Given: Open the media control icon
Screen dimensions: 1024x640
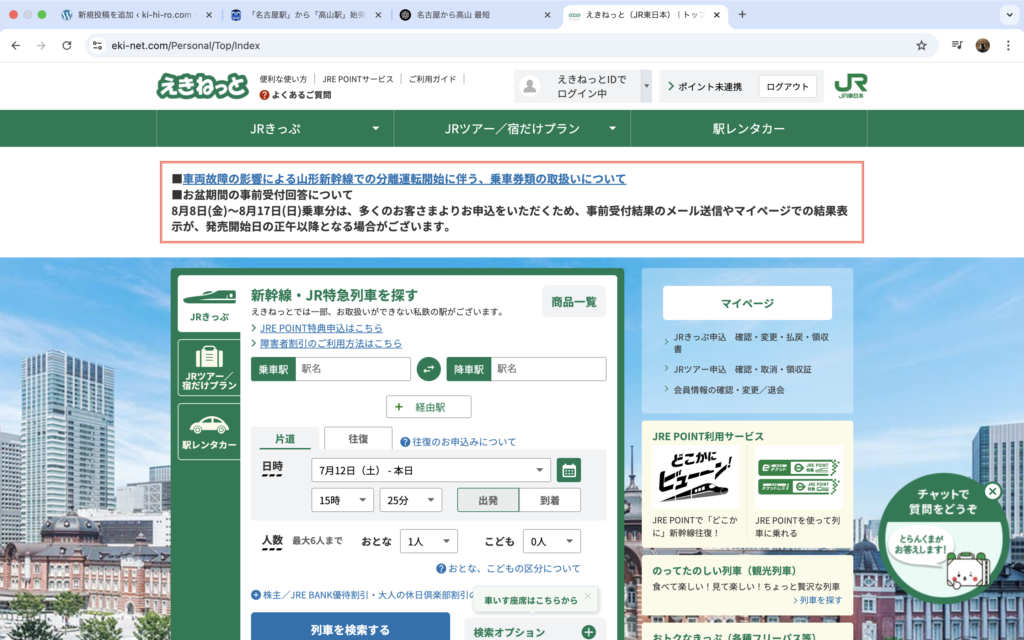Looking at the screenshot, I should pos(957,46).
